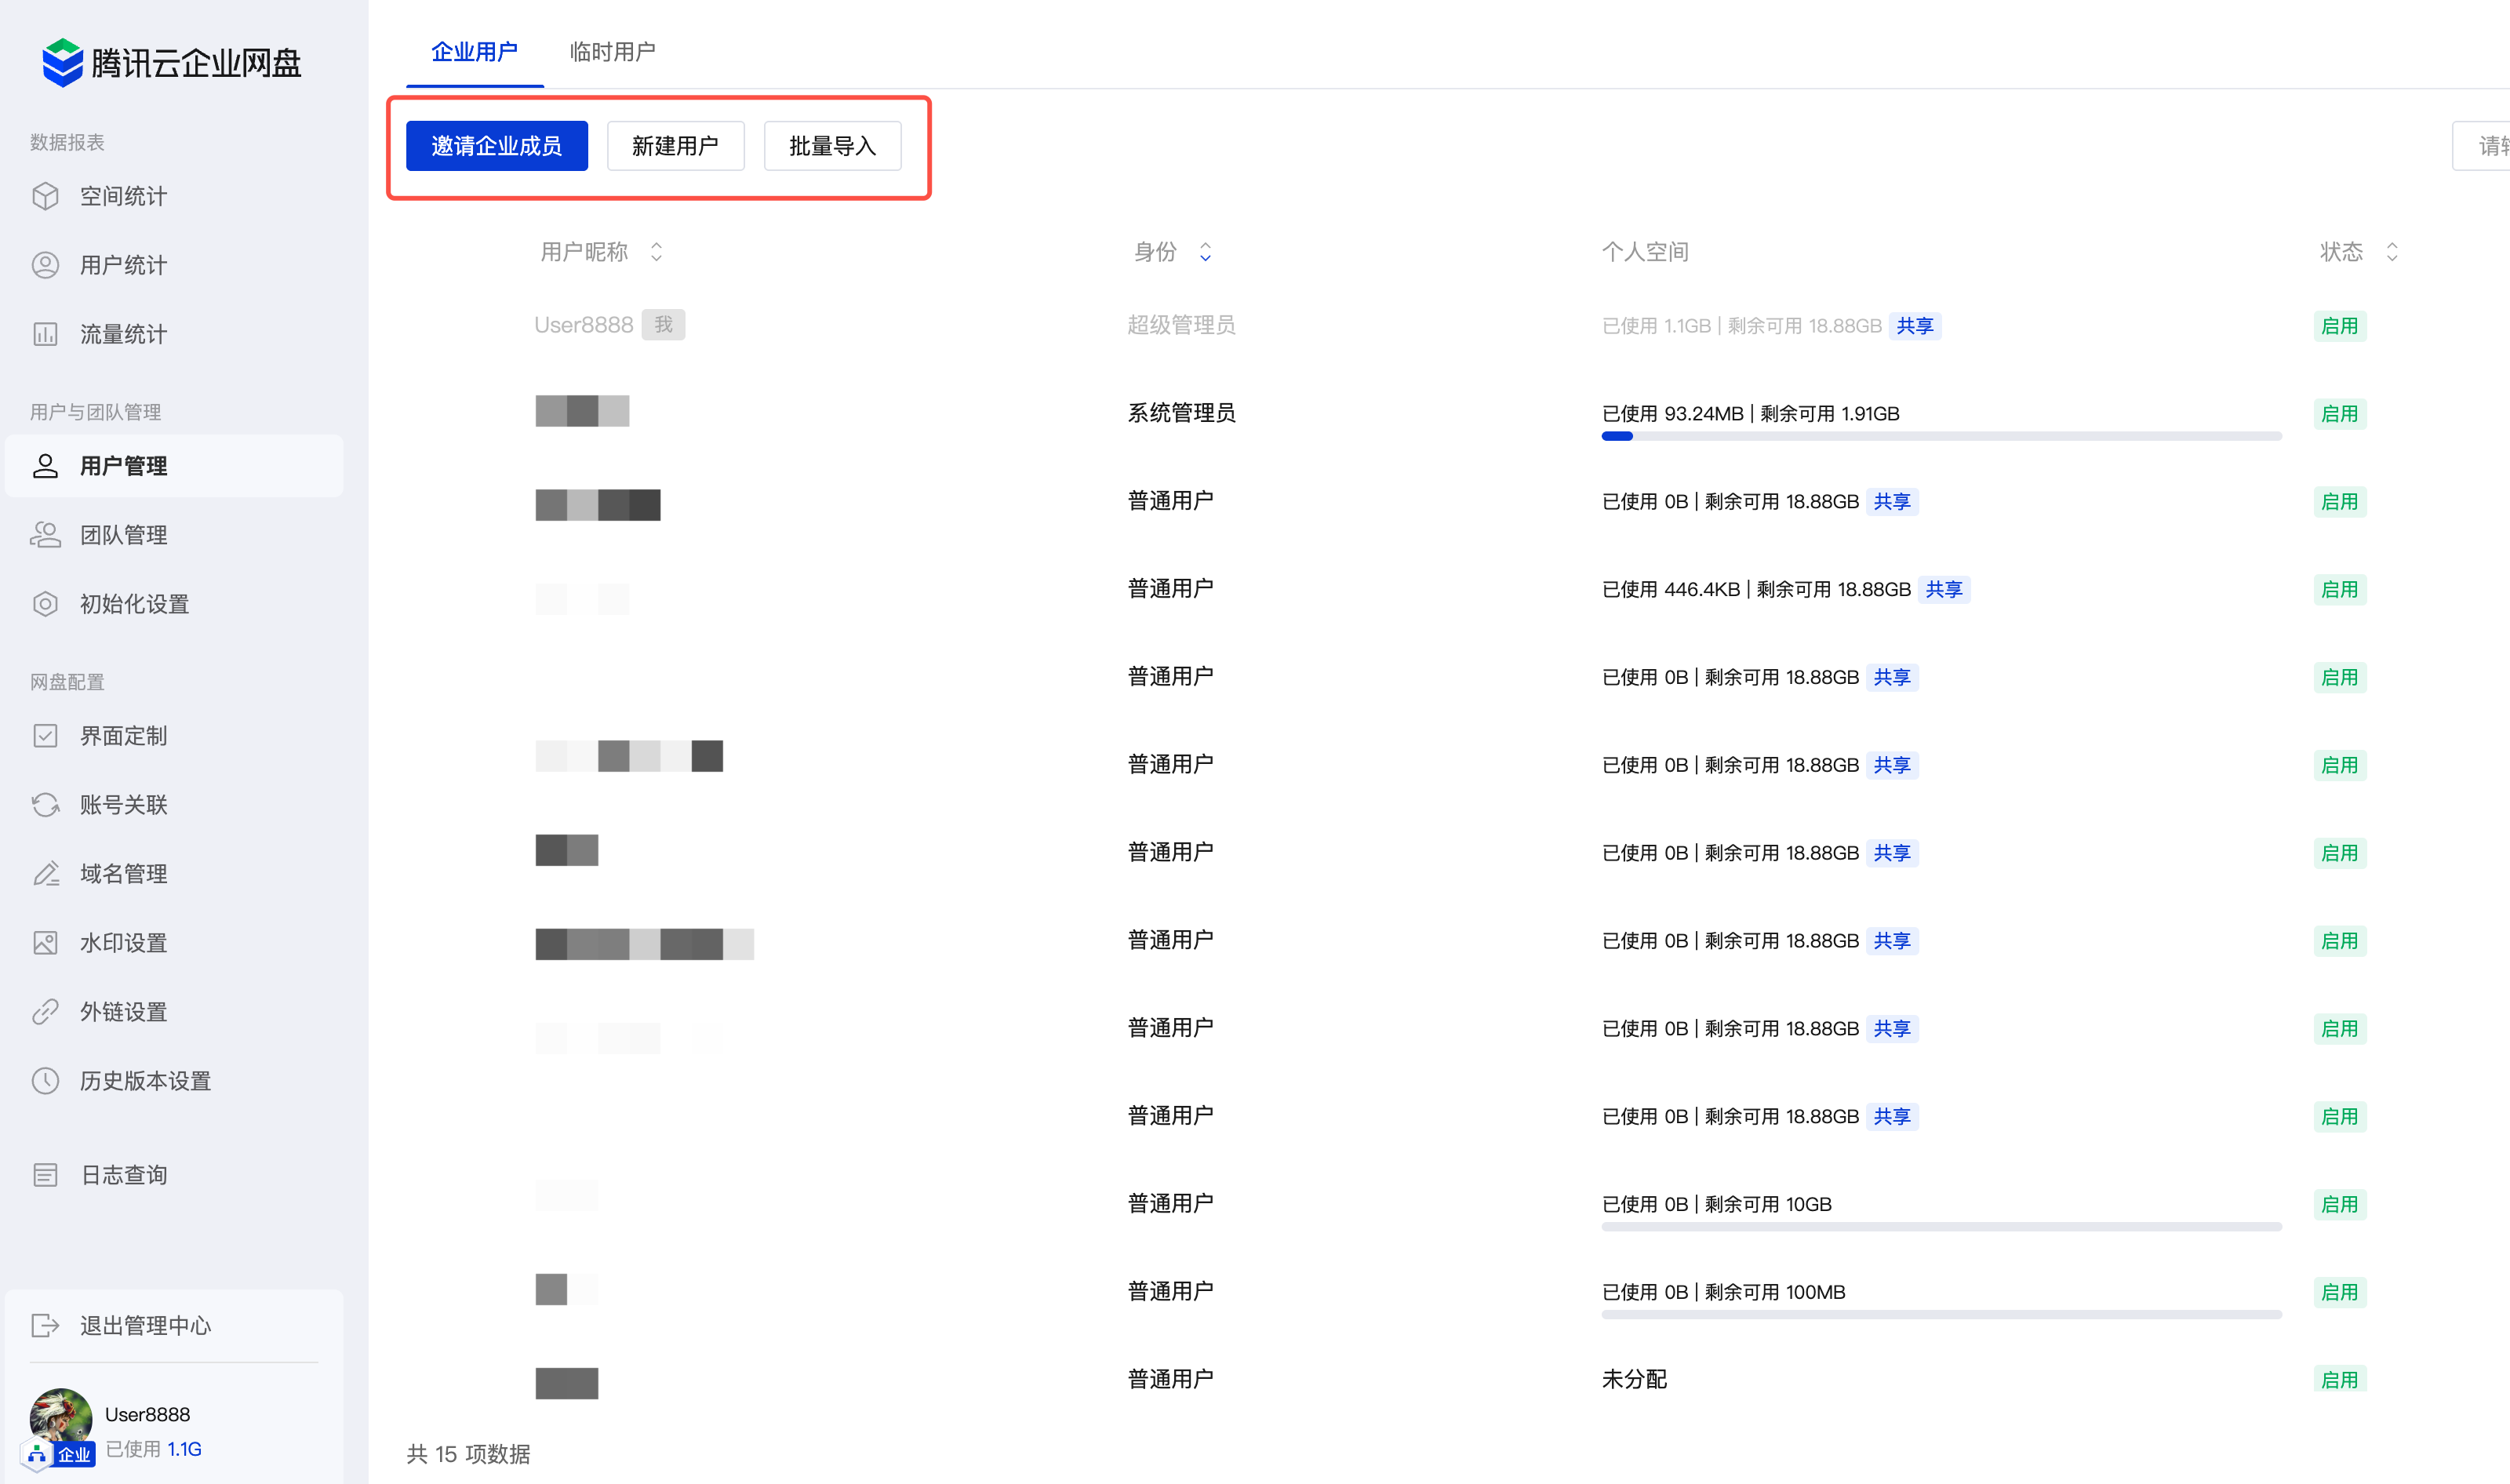This screenshot has height=1484, width=2510.
Task: Click the 空间统计 cube icon
Action: point(45,196)
